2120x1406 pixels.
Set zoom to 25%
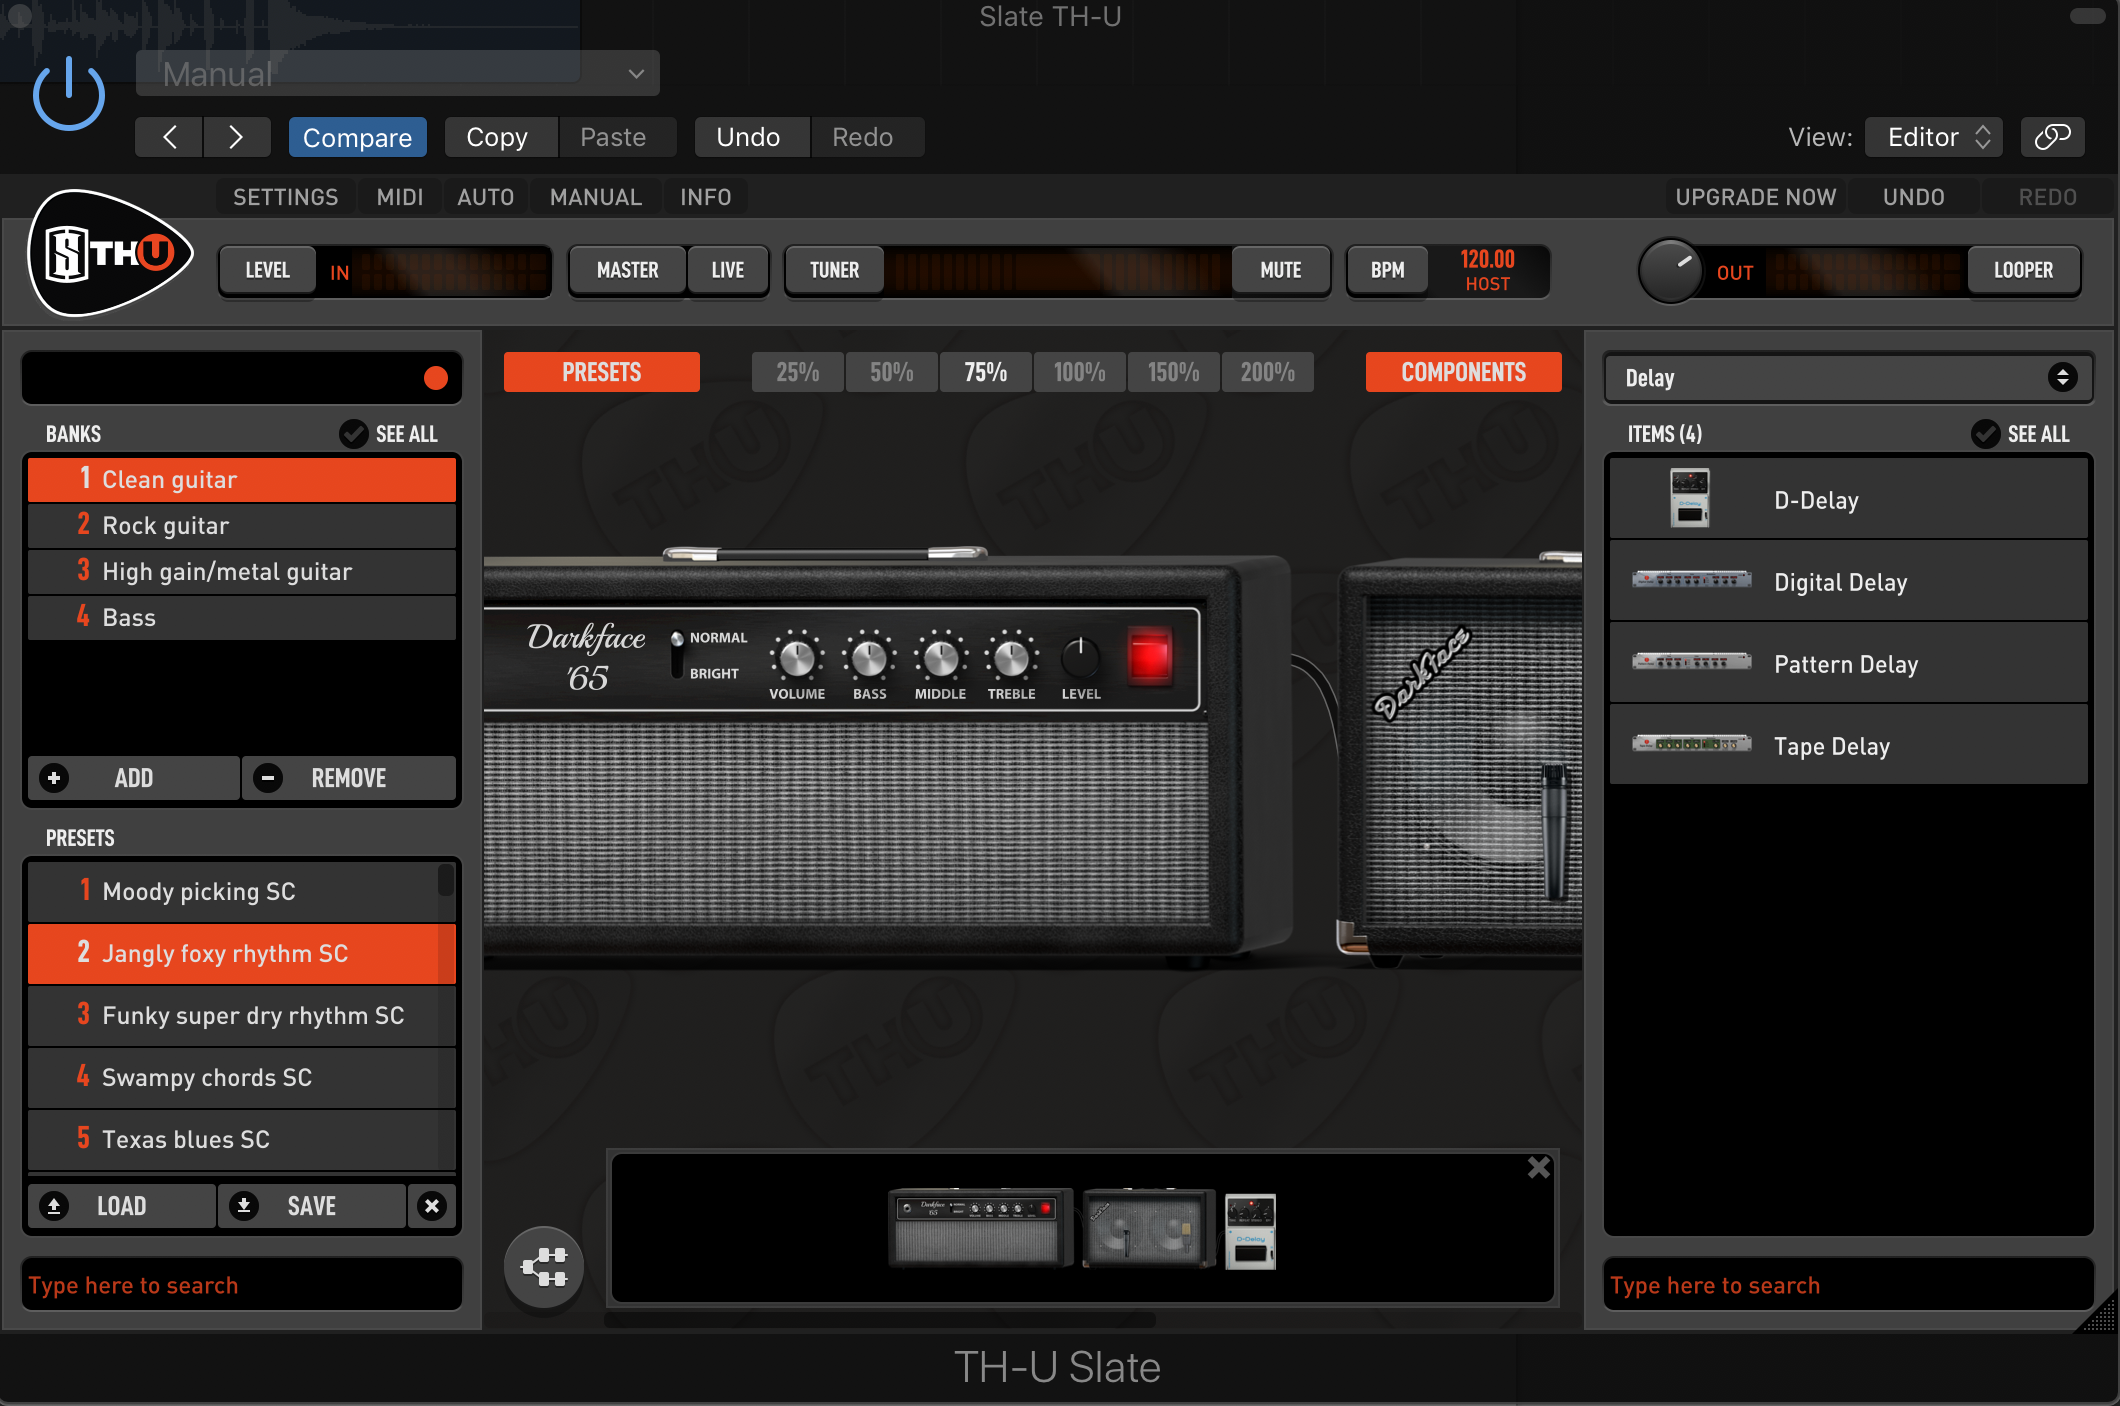click(798, 372)
